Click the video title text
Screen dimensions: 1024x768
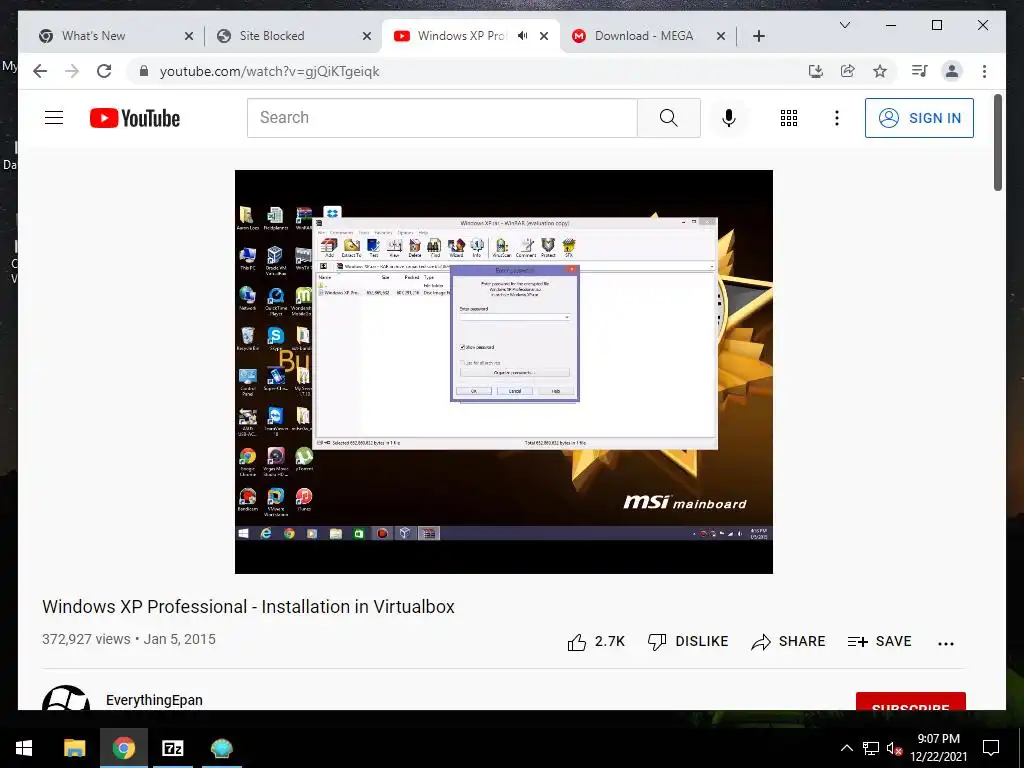[x=248, y=607]
